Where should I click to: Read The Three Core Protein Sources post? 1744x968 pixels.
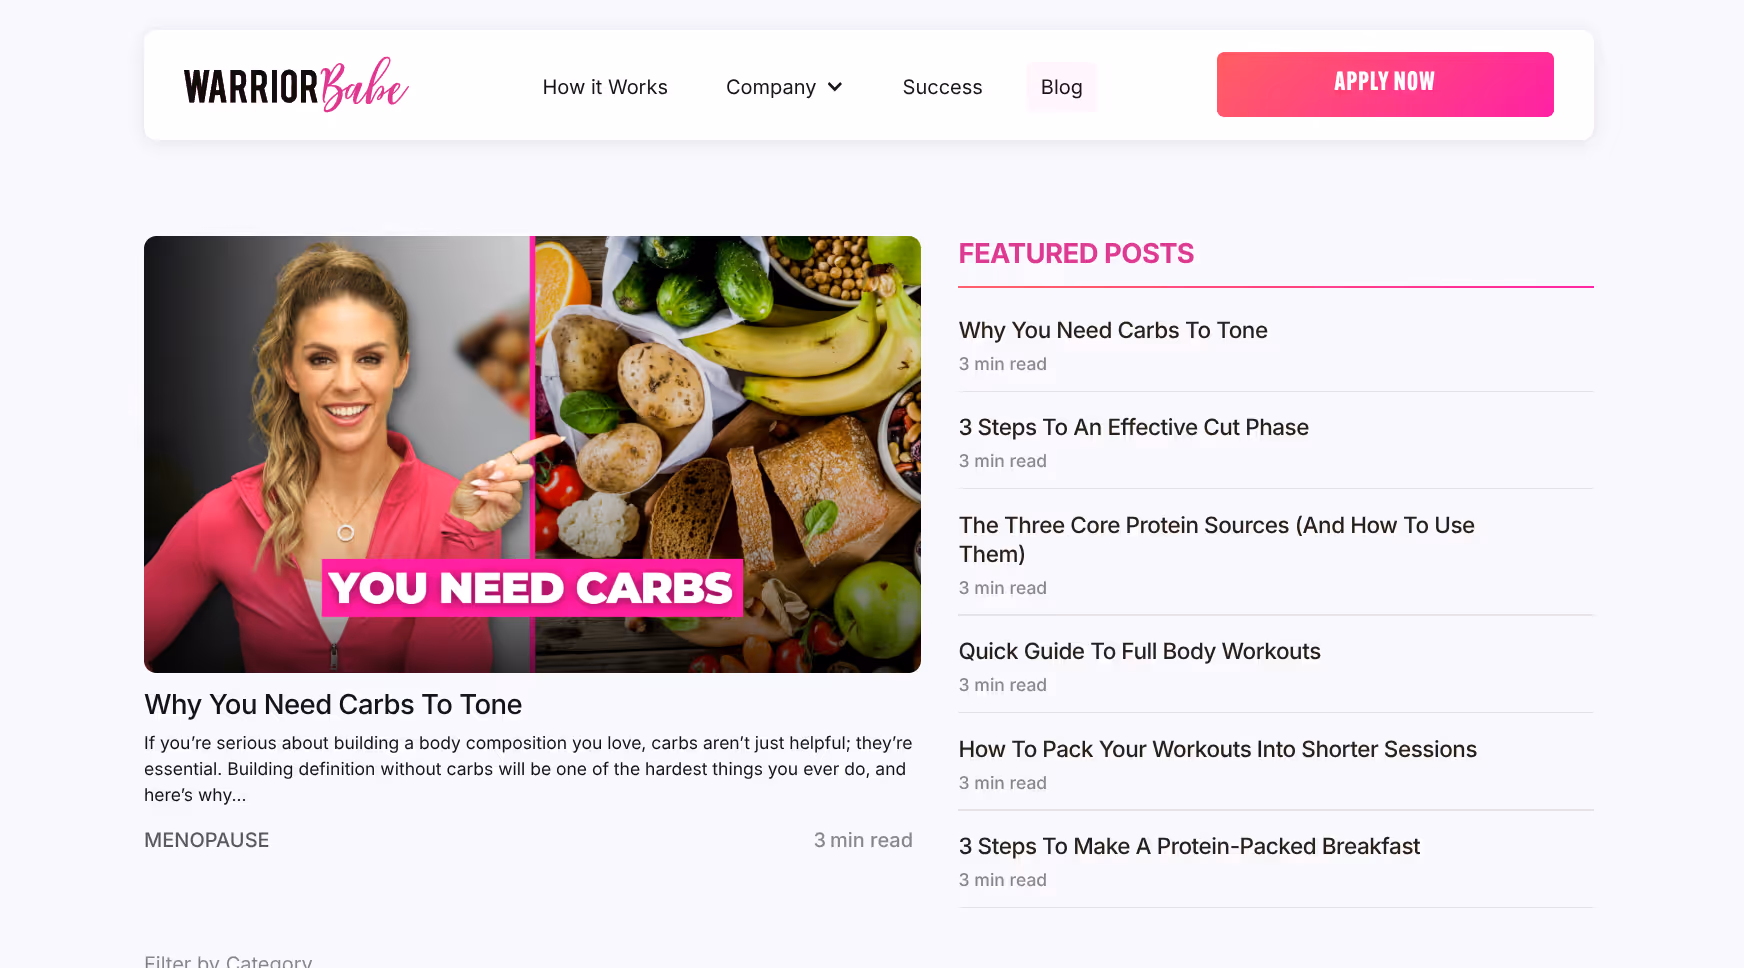1217,539
